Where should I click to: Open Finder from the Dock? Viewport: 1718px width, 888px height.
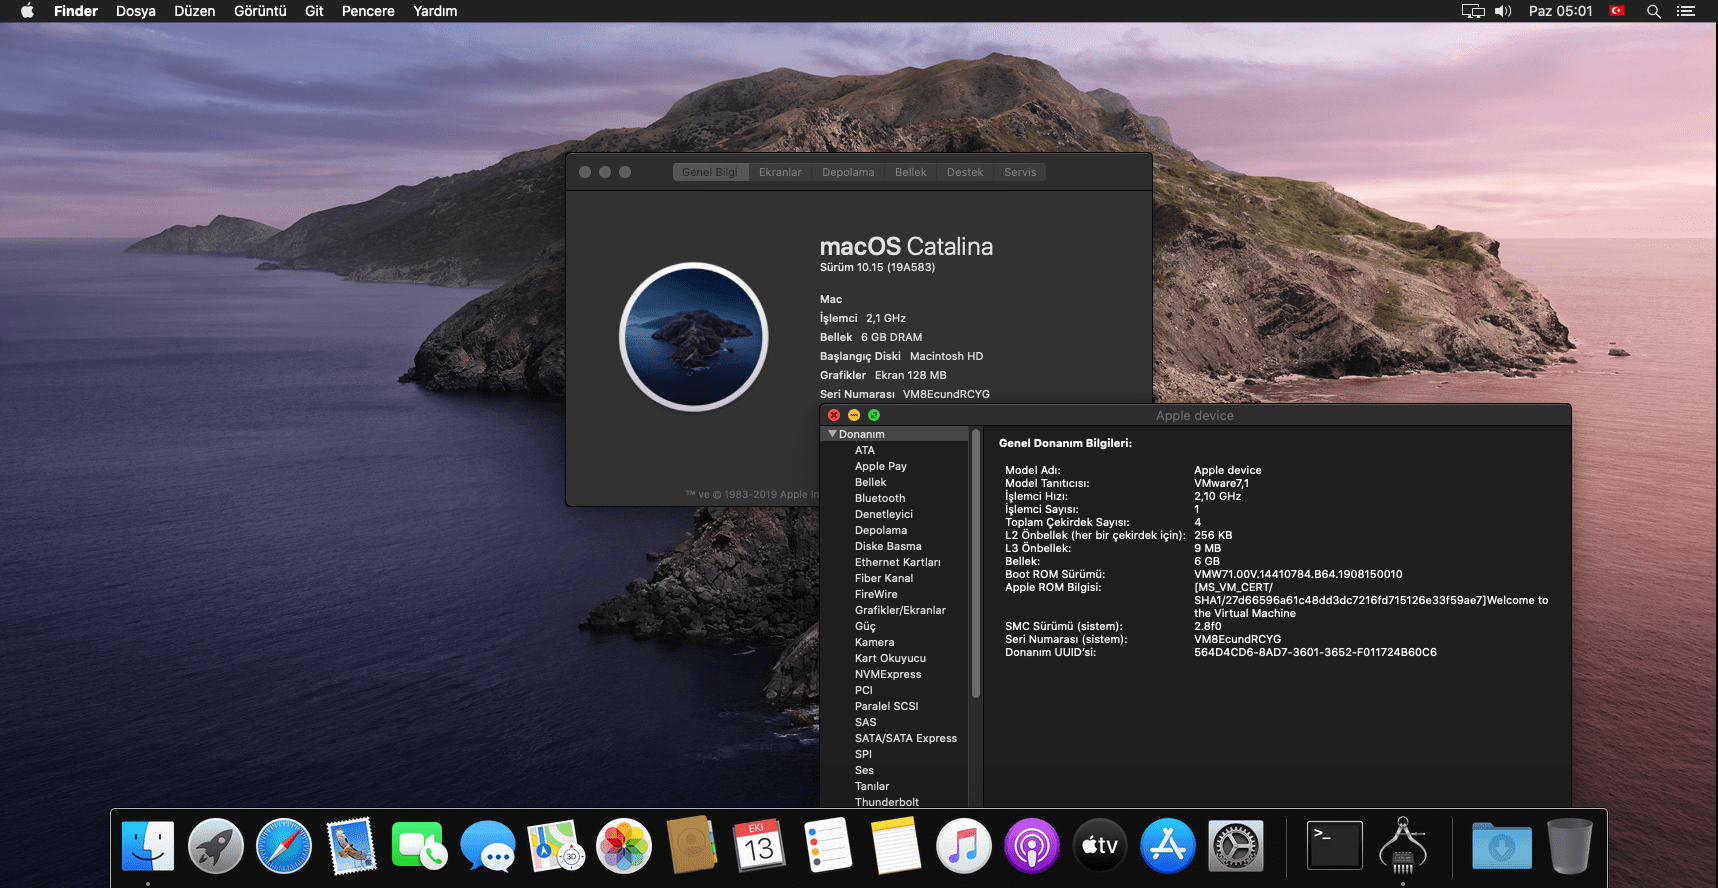click(148, 846)
